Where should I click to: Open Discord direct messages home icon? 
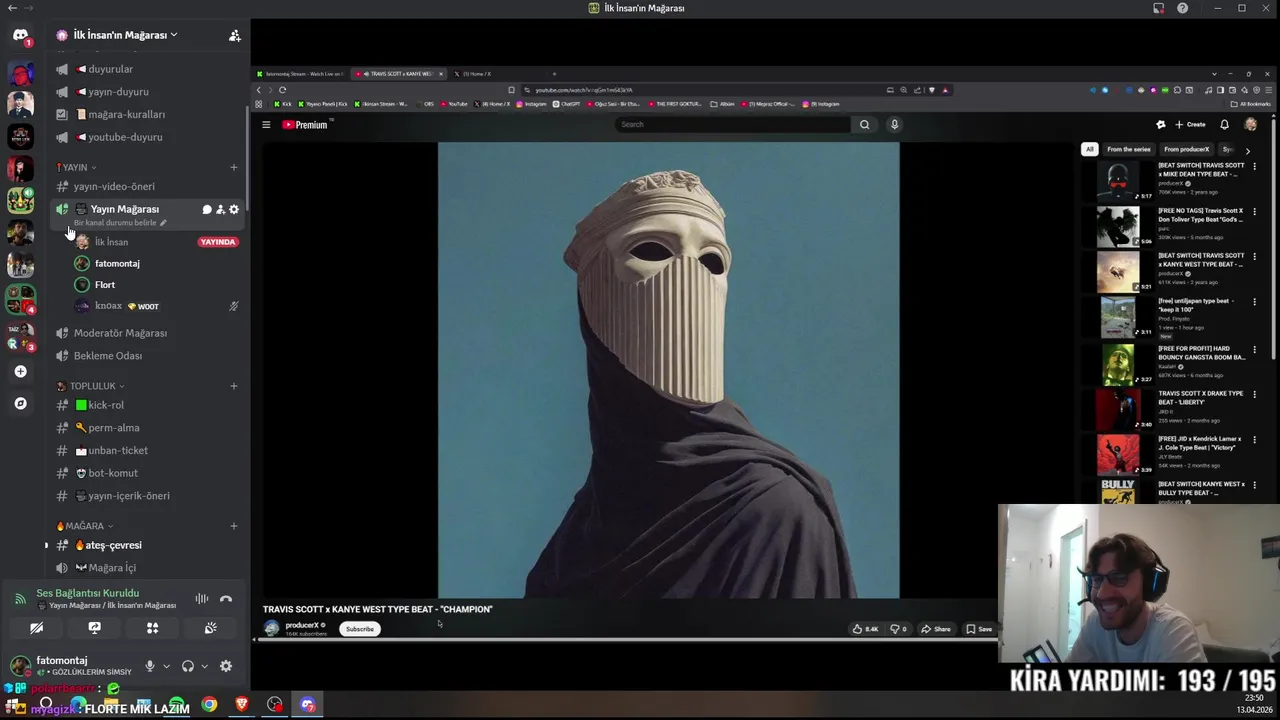(x=20, y=35)
